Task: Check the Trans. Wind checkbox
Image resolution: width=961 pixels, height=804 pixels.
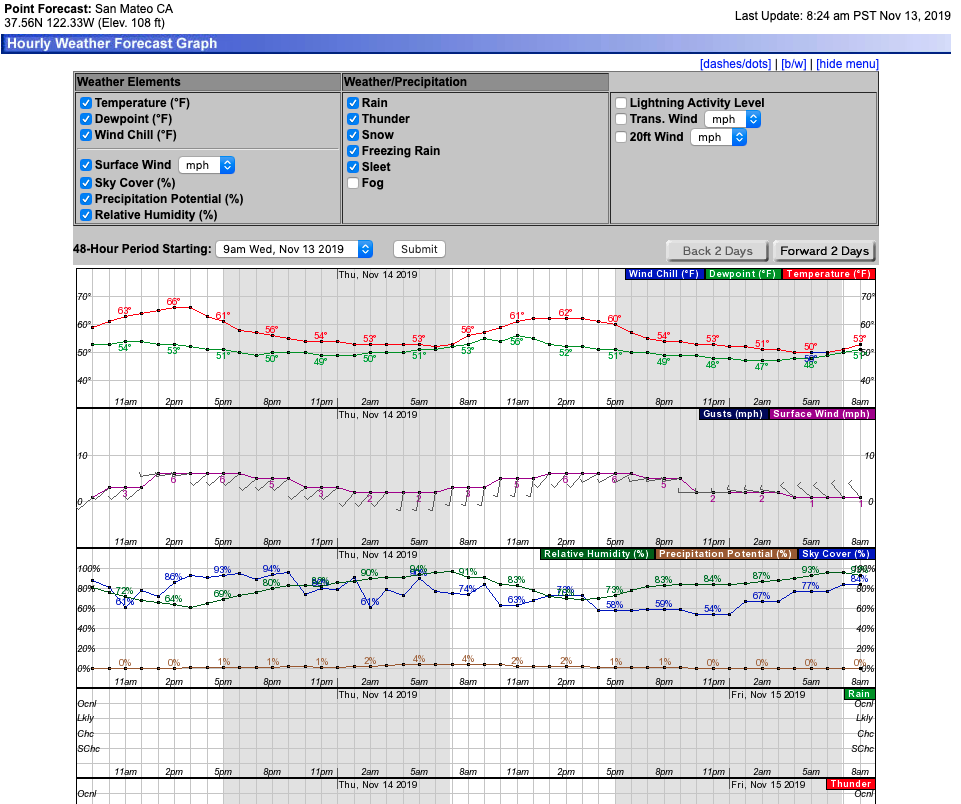Action: [x=621, y=119]
